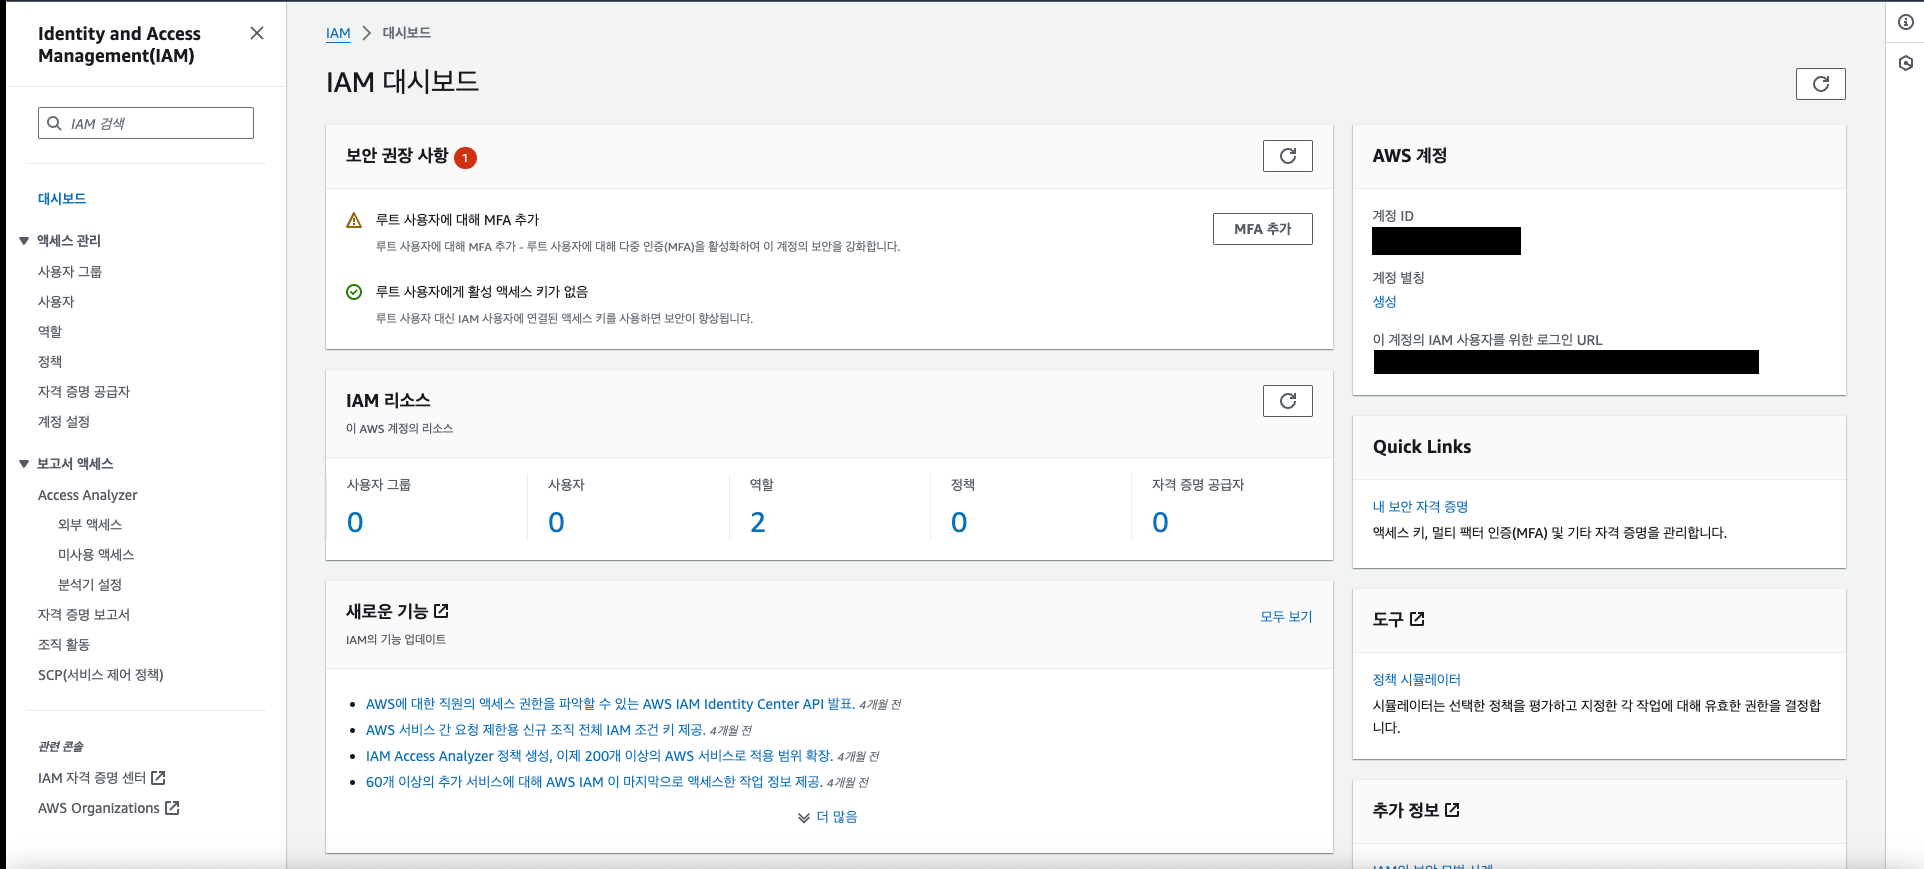Open the 자격 증명 공급자 count of 0
The height and width of the screenshot is (869, 1924).
[1160, 522]
